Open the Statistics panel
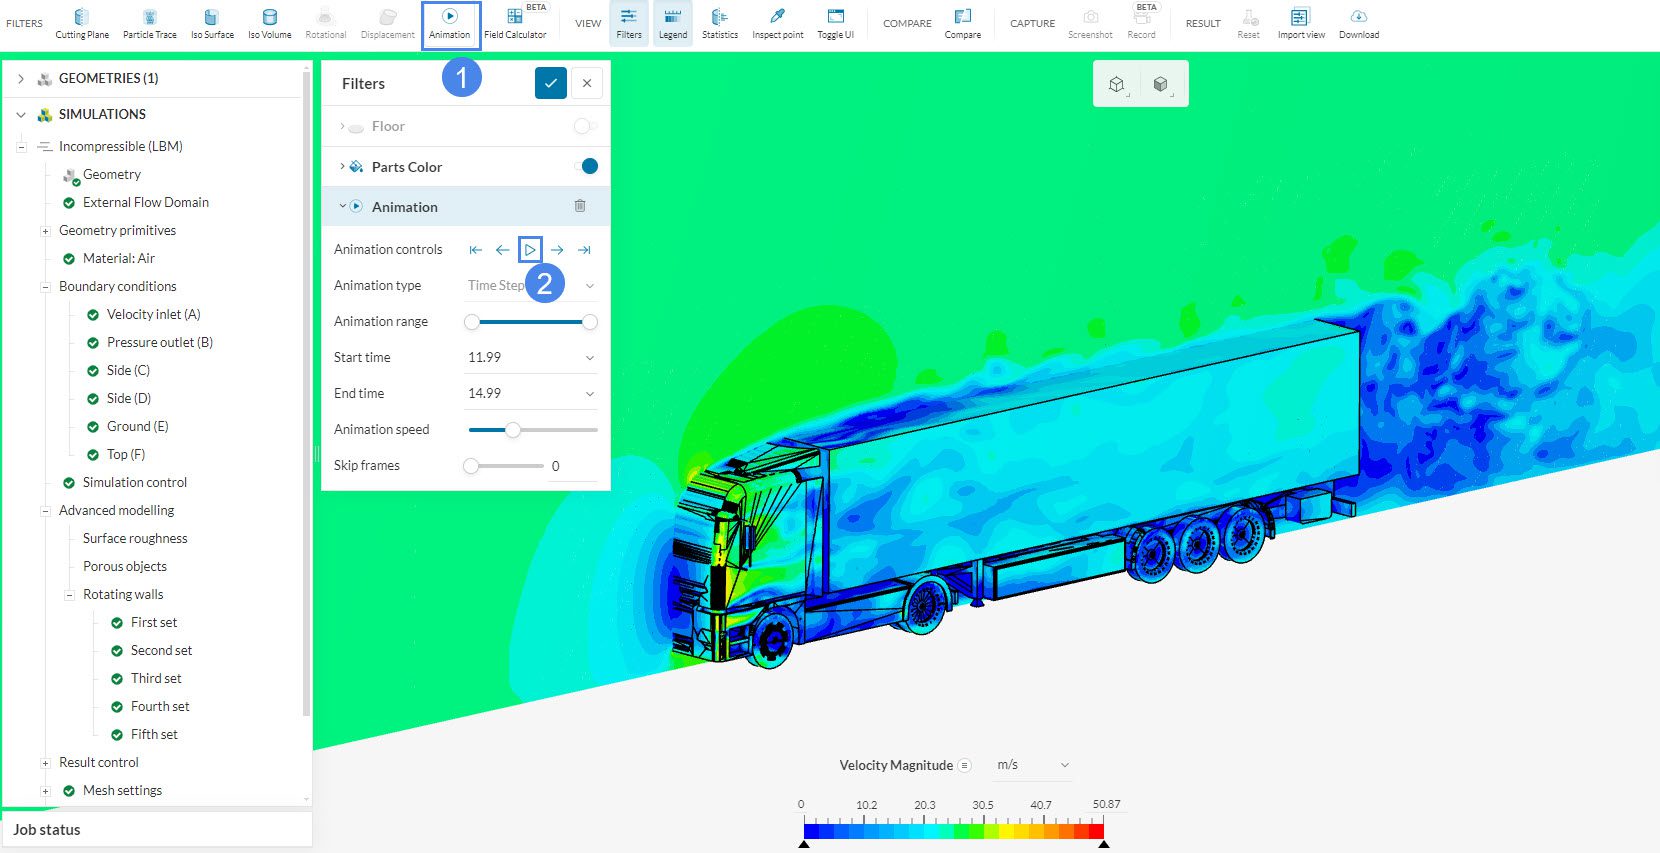Image resolution: width=1660 pixels, height=853 pixels. coord(719,23)
